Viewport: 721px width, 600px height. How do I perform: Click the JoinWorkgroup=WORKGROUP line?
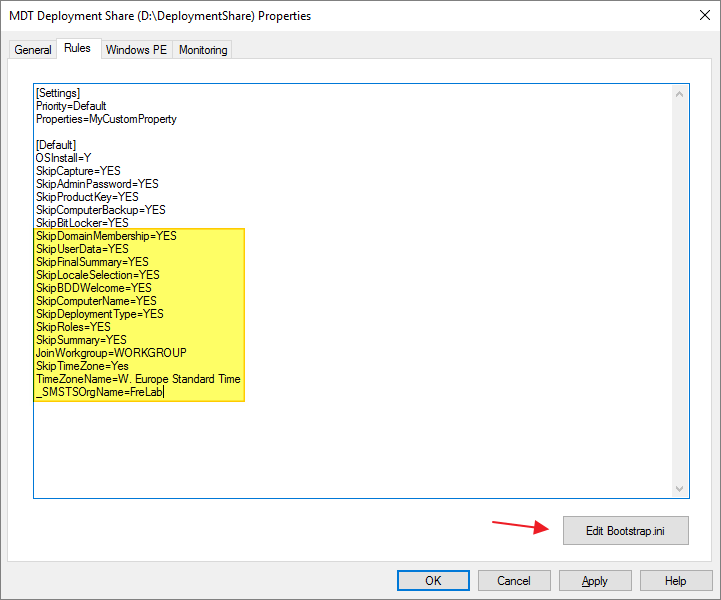(x=111, y=353)
